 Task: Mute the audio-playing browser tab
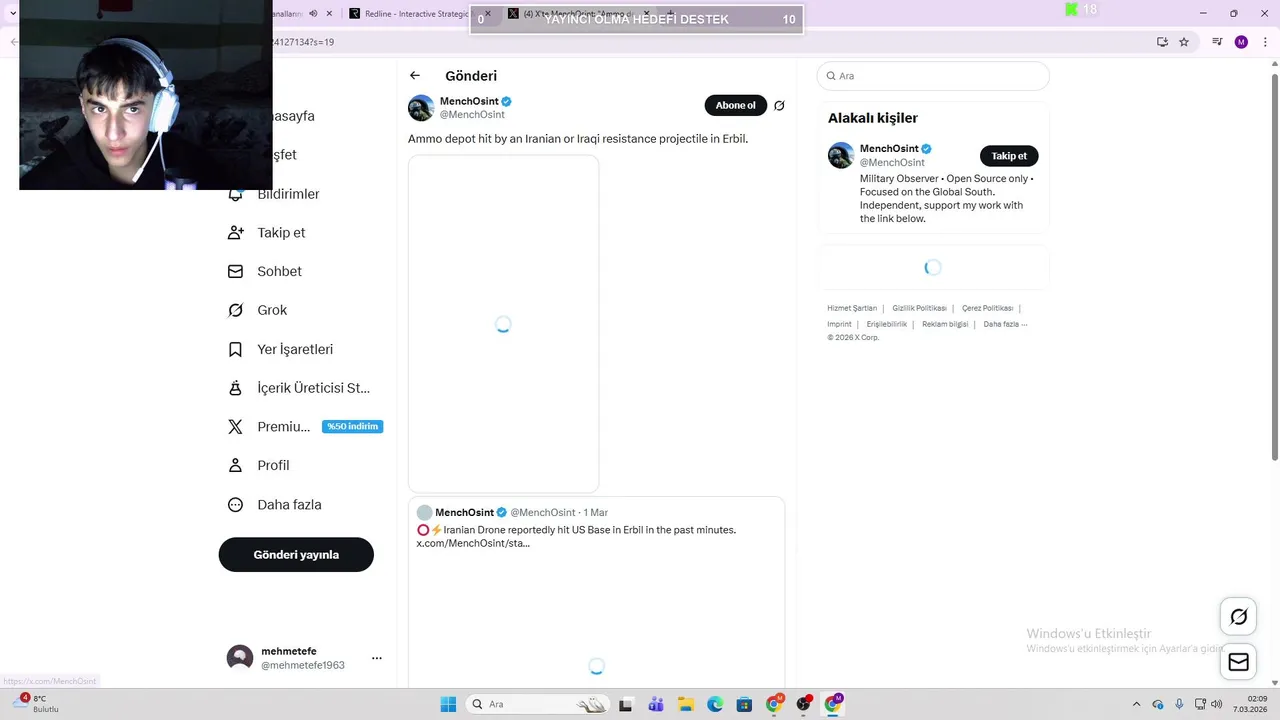pos(313,14)
